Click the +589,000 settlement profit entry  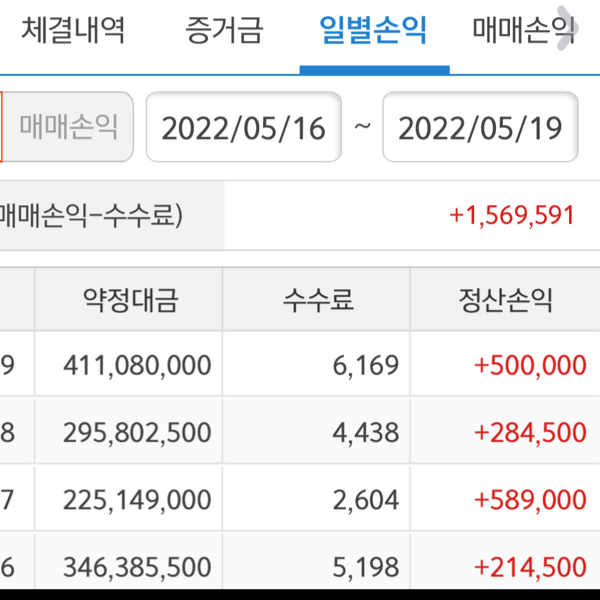[x=530, y=500]
